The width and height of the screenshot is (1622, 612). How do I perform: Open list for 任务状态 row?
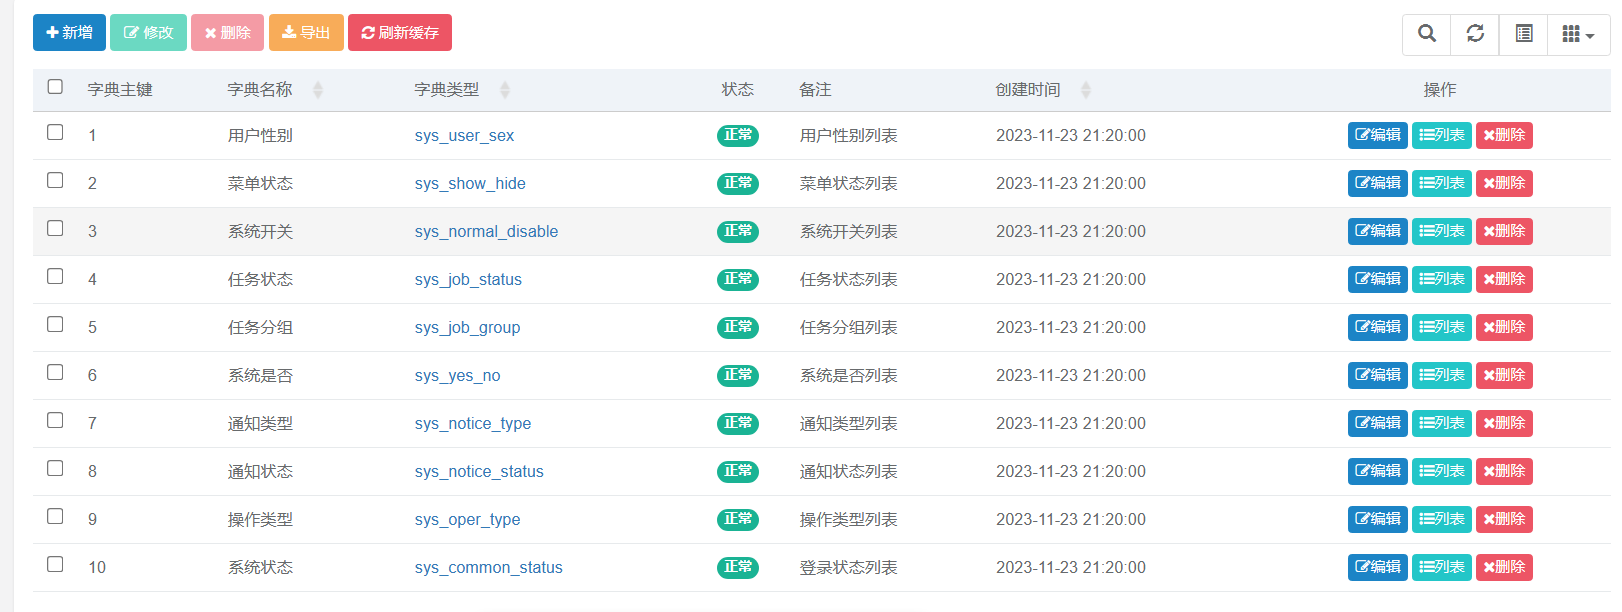(1441, 279)
